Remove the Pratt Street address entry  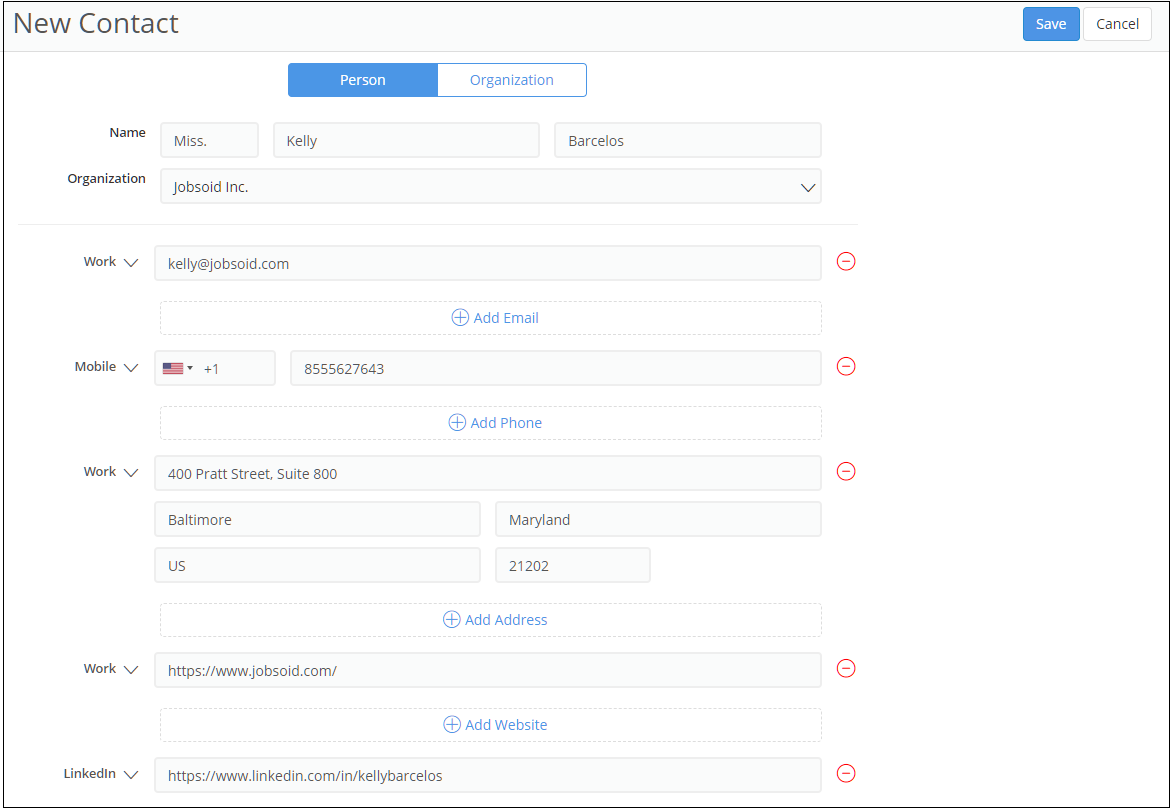[x=846, y=472]
